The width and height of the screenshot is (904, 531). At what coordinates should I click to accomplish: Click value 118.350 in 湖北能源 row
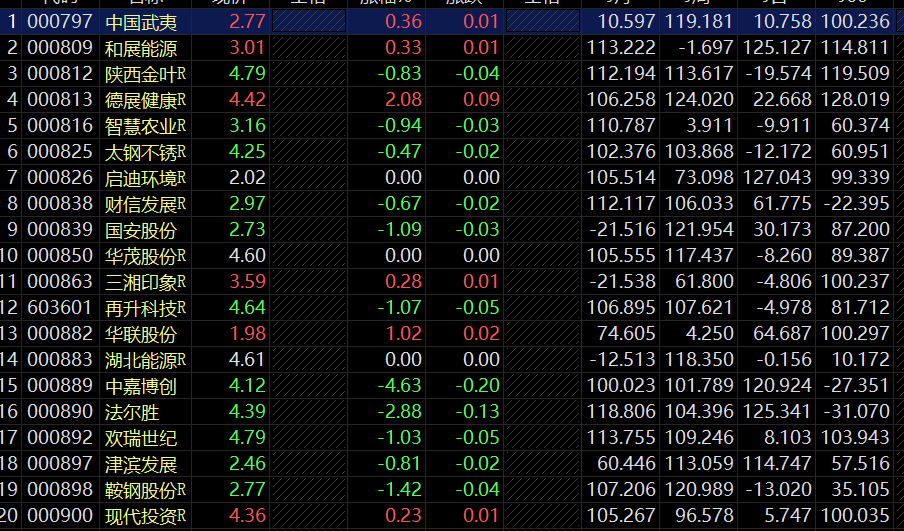[x=699, y=360]
